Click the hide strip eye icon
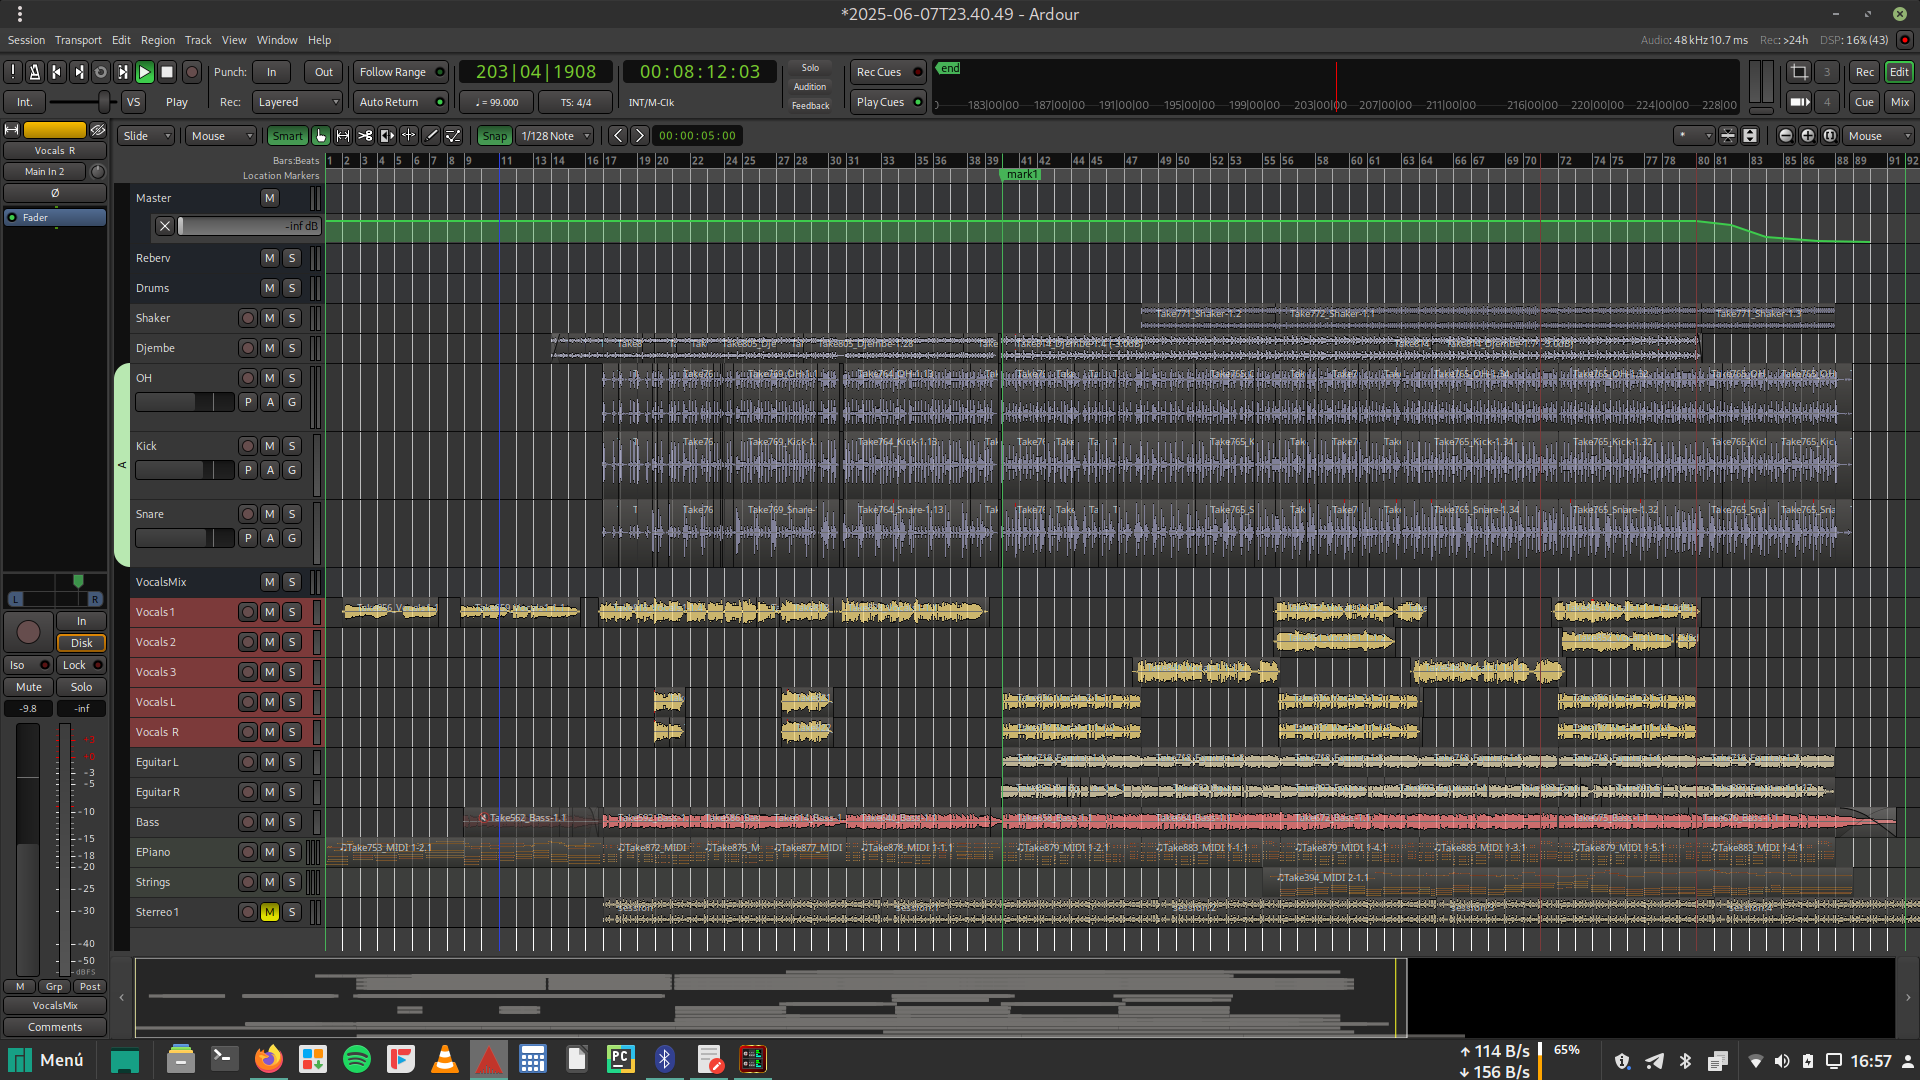Screen dimensions: 1920x1080 [x=98, y=130]
